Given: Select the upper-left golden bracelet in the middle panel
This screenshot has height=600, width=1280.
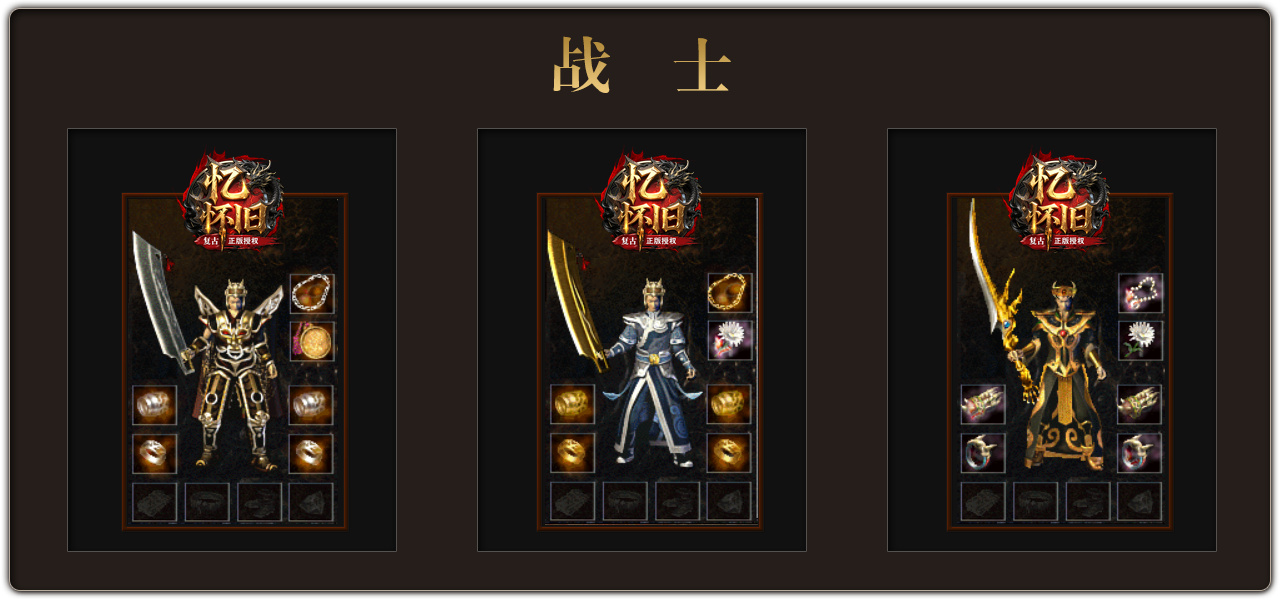Looking at the screenshot, I should (573, 405).
